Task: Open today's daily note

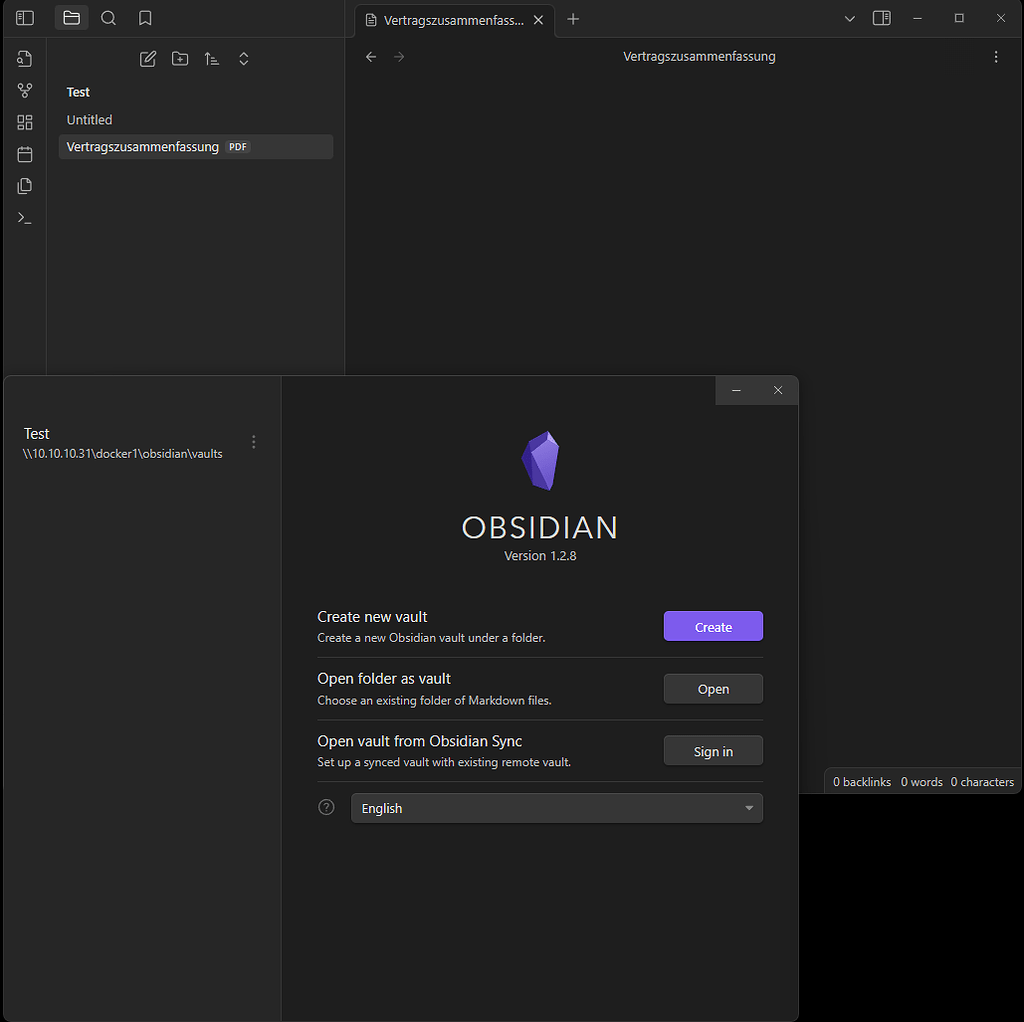Action: [x=24, y=154]
